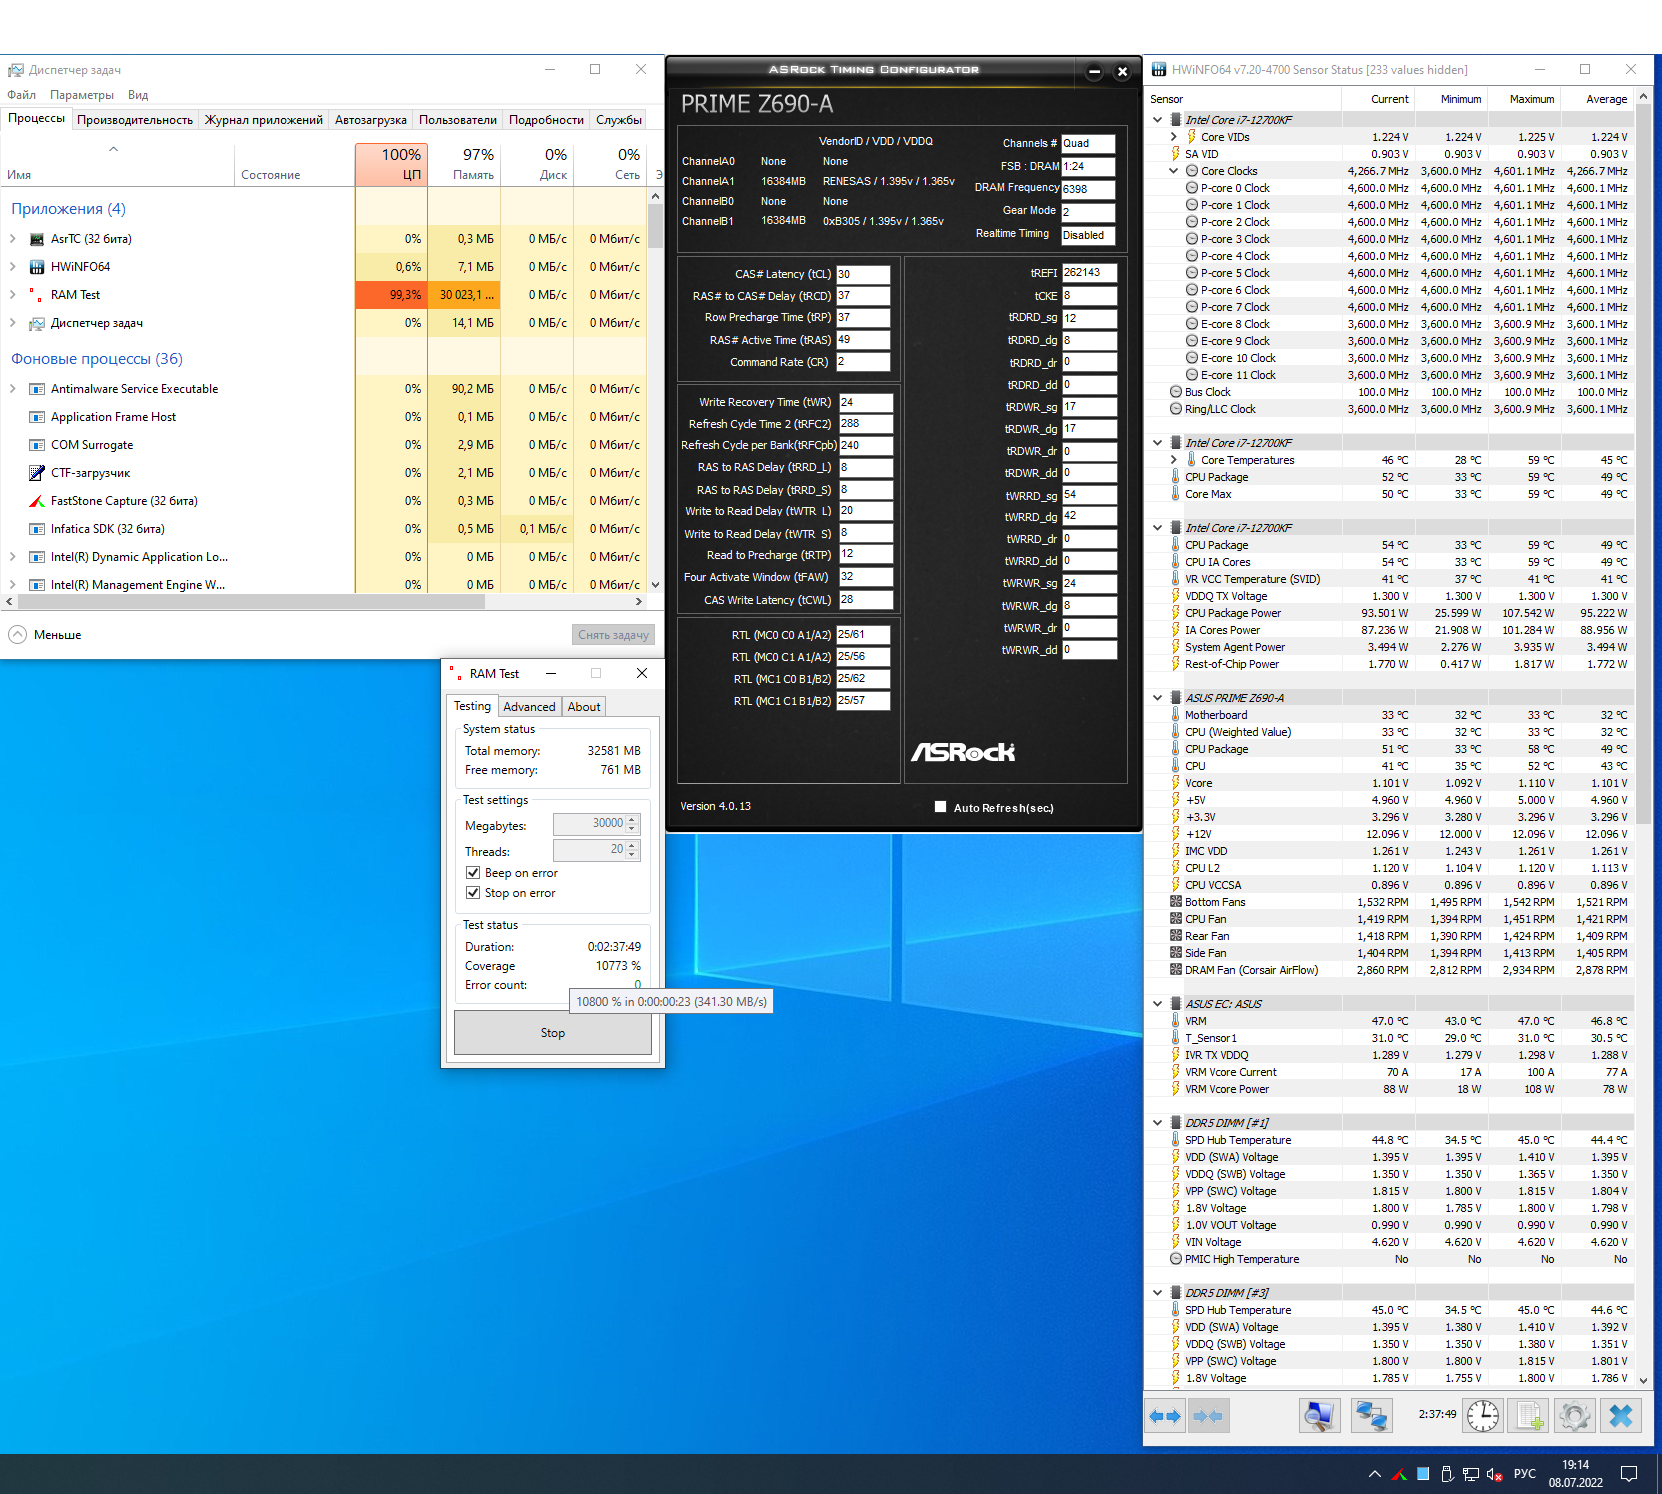Click Снять задачу button
The height and width of the screenshot is (1494, 1662).
(x=613, y=635)
